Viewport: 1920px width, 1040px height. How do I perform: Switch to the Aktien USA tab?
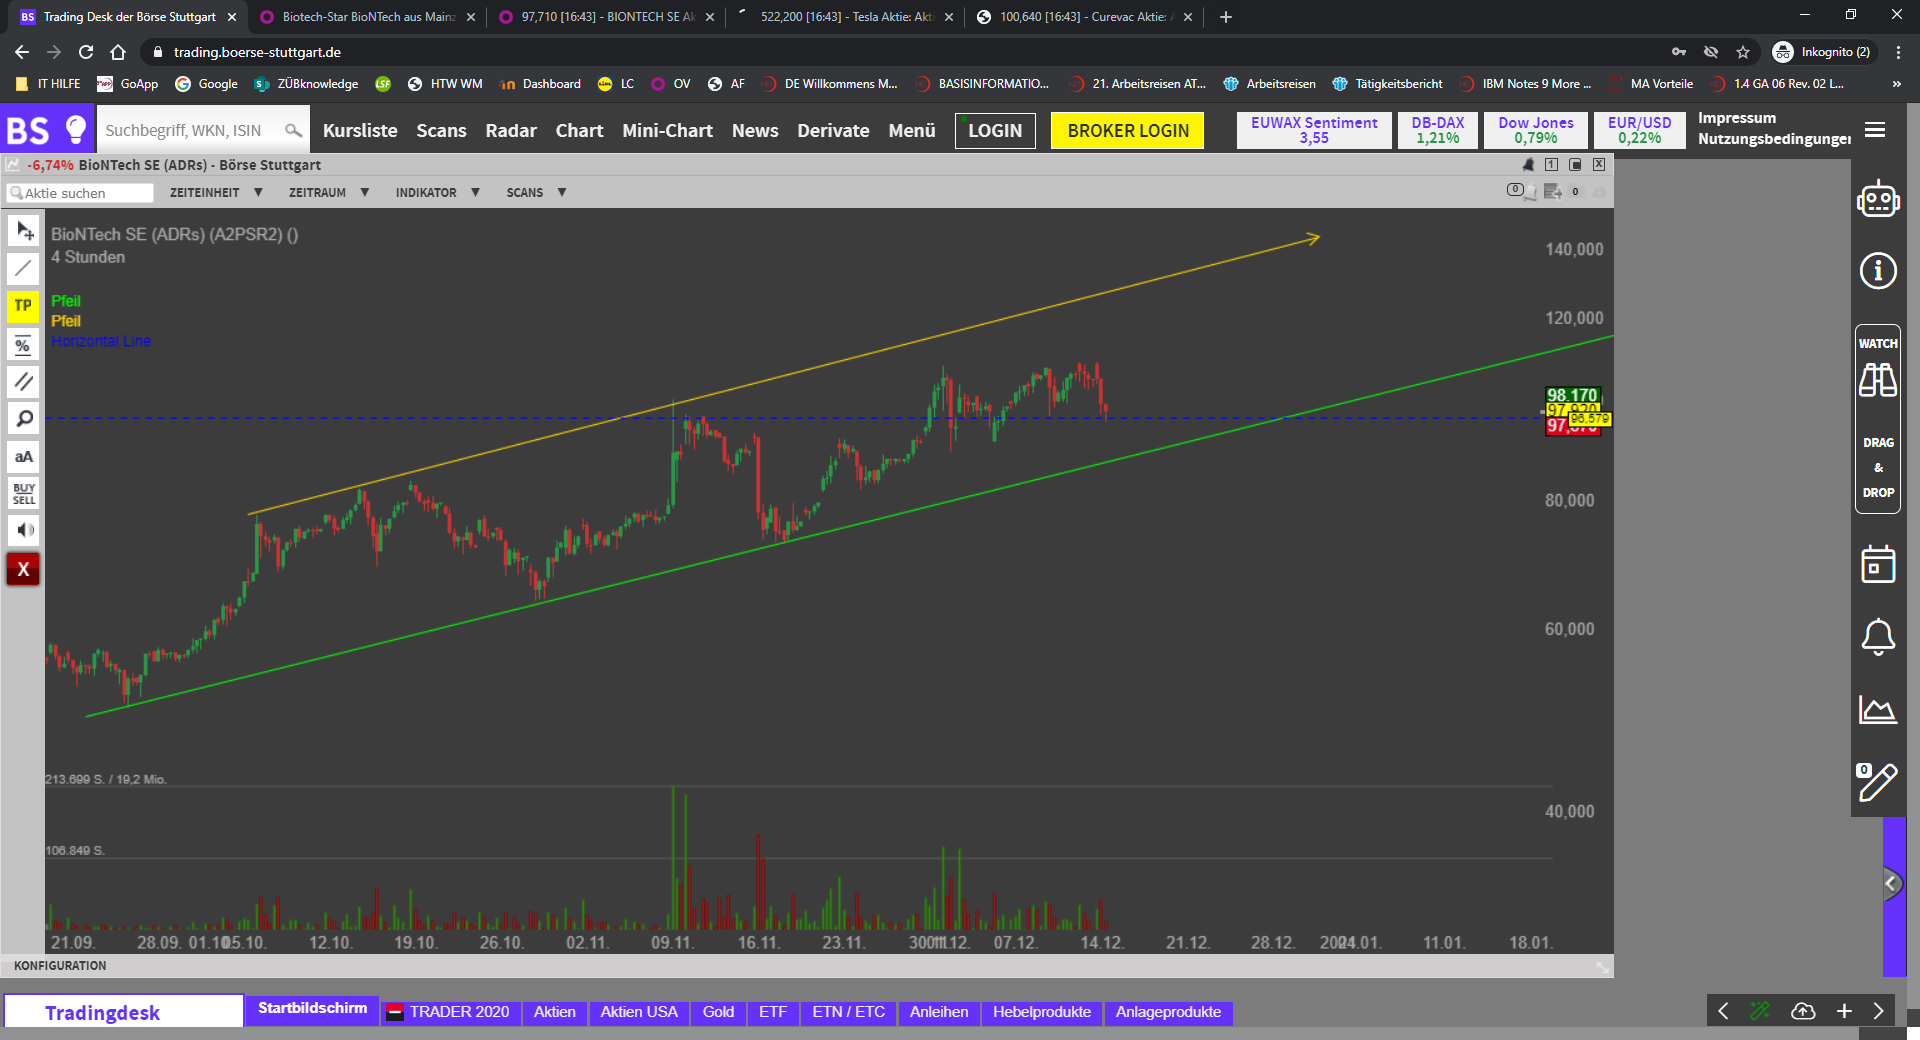[639, 1012]
